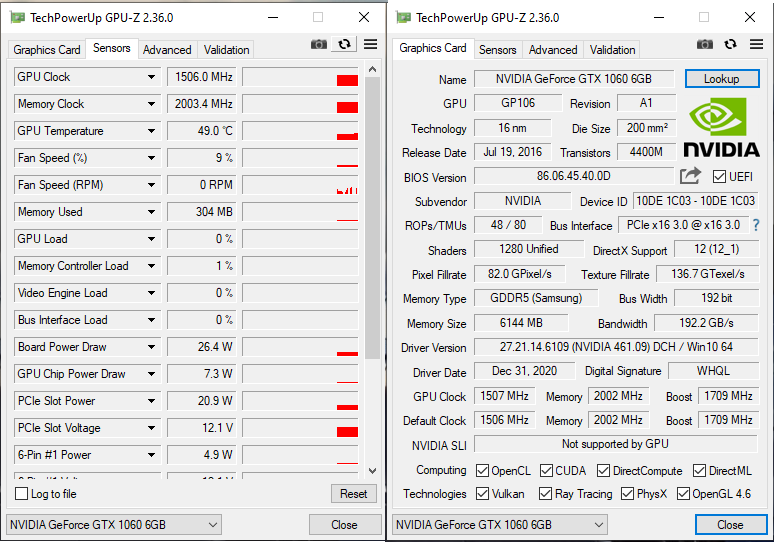Click refresh icon in Graphics Card window
This screenshot has height=543, width=776.
click(730, 45)
